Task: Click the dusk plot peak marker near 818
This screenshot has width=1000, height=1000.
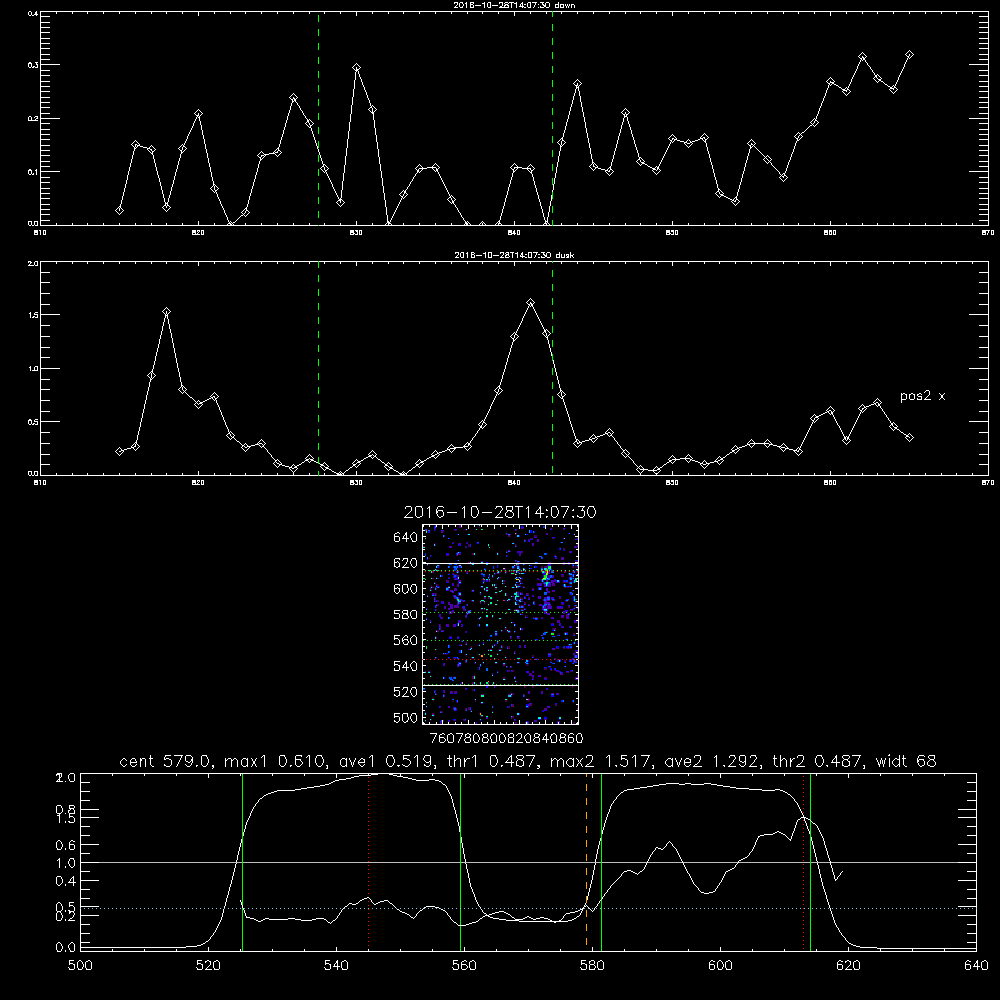Action: click(x=166, y=312)
